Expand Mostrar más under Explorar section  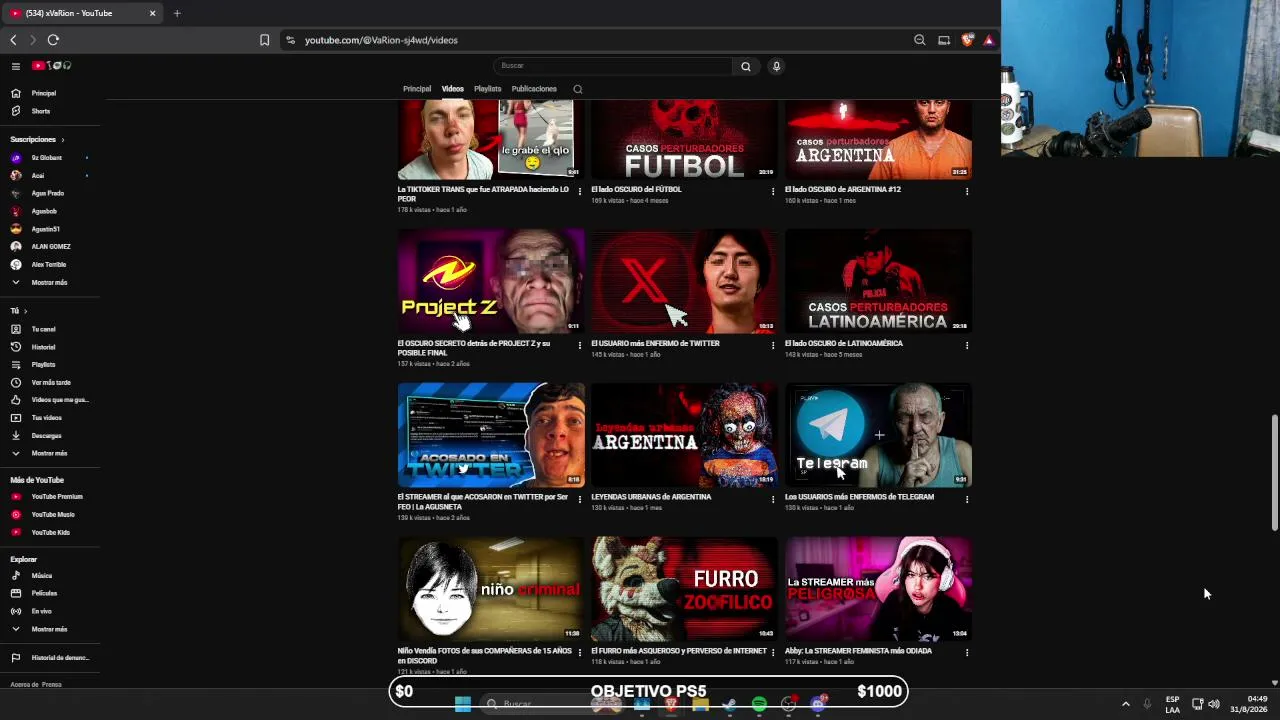(50, 629)
